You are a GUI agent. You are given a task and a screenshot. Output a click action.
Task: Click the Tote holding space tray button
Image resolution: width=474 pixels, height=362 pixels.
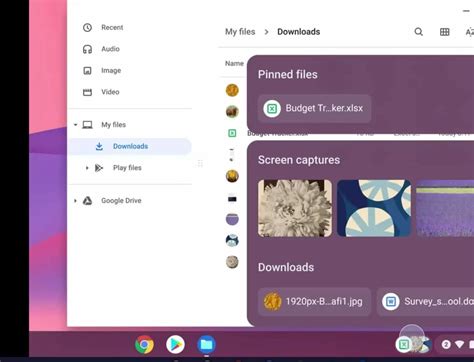[x=412, y=344]
